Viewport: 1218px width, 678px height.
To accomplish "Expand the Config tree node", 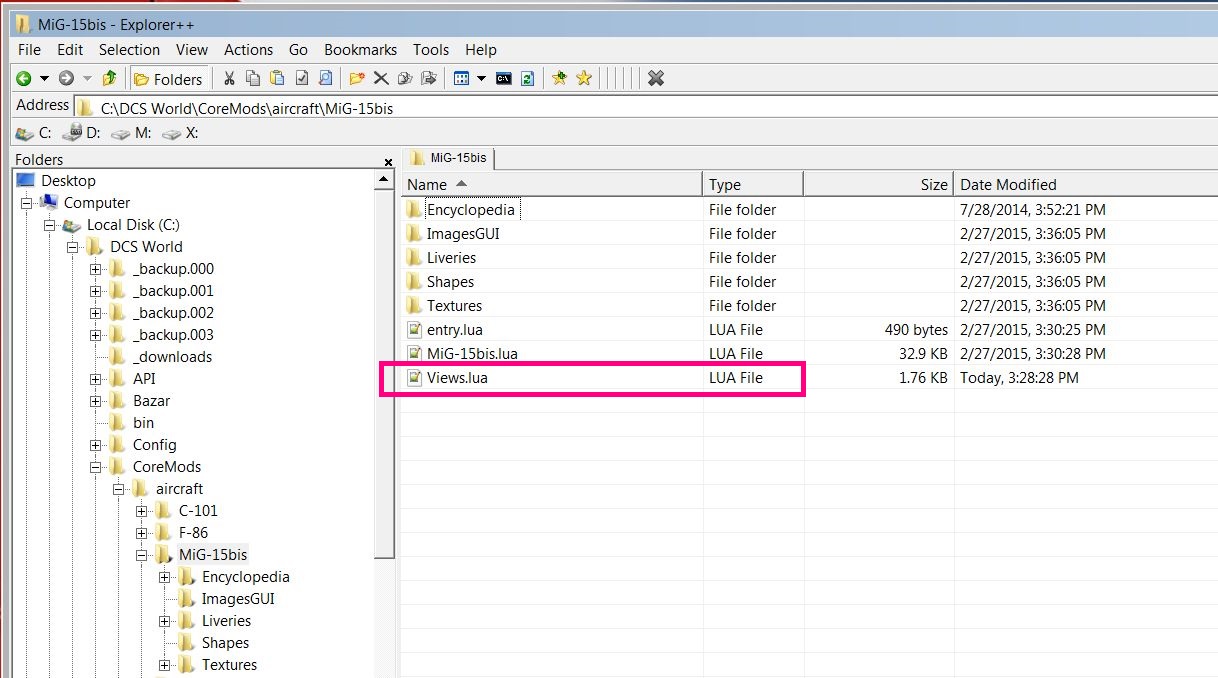I will coord(96,445).
